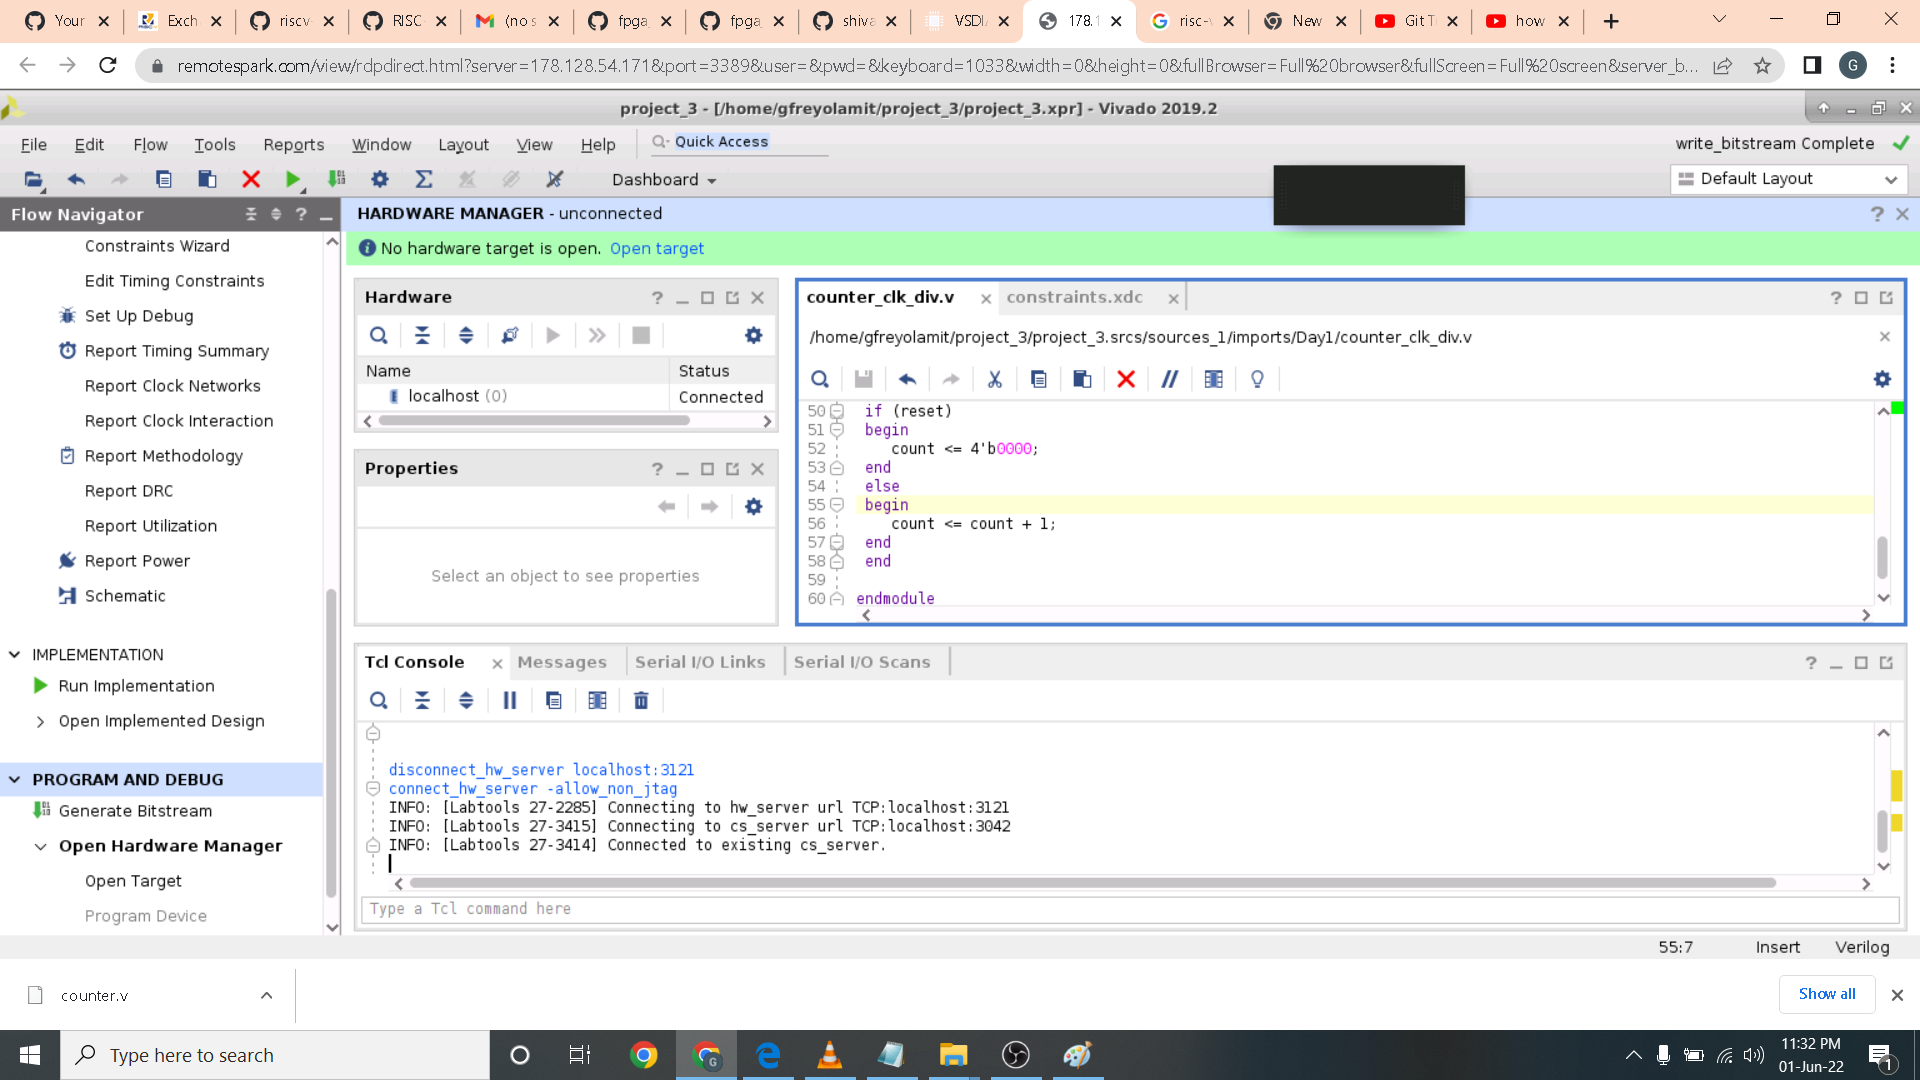The image size is (1920, 1080).
Task: Click the Tcl command input field
Action: (1128, 909)
